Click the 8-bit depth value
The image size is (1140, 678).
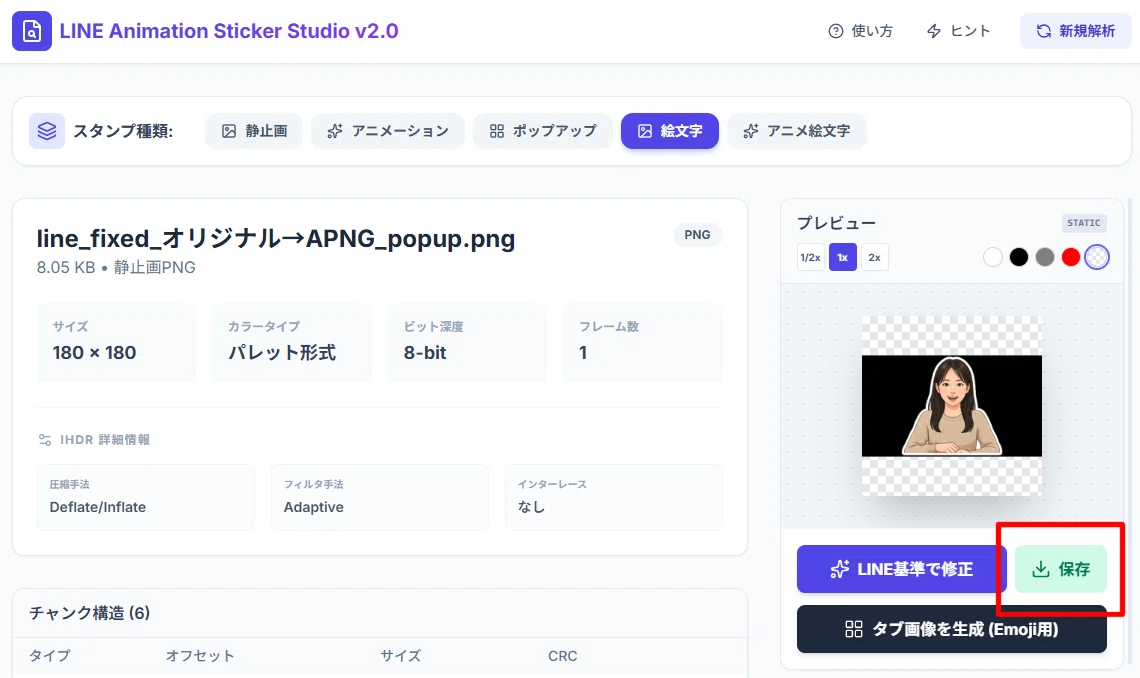(x=425, y=352)
